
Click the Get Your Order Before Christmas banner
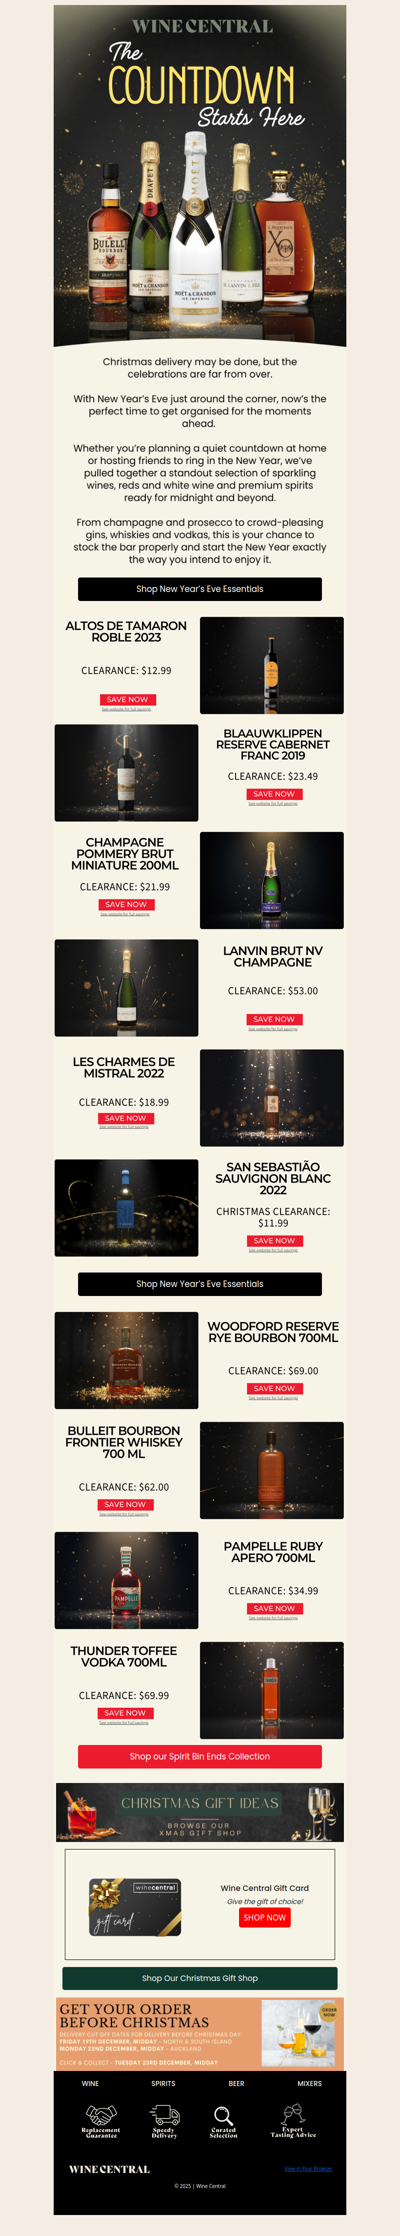(x=200, y=2033)
